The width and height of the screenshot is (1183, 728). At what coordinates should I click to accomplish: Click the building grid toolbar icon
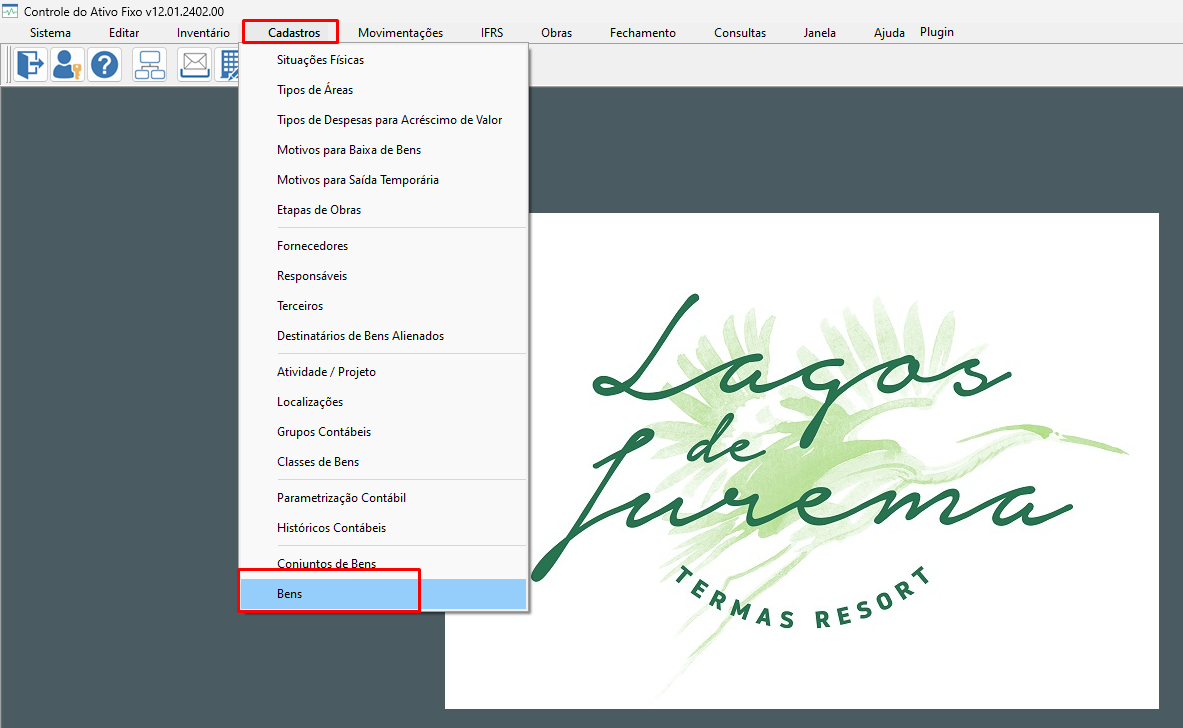pos(228,64)
